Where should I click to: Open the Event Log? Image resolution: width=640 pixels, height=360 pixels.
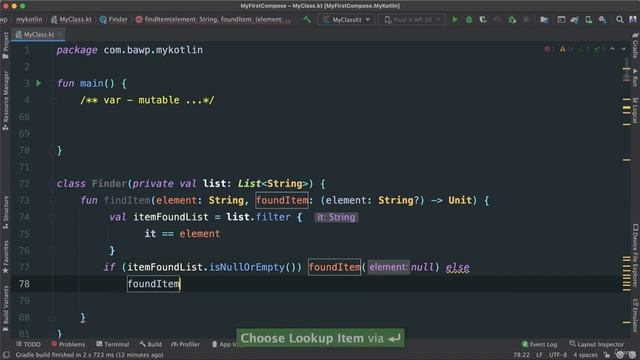click(539, 344)
